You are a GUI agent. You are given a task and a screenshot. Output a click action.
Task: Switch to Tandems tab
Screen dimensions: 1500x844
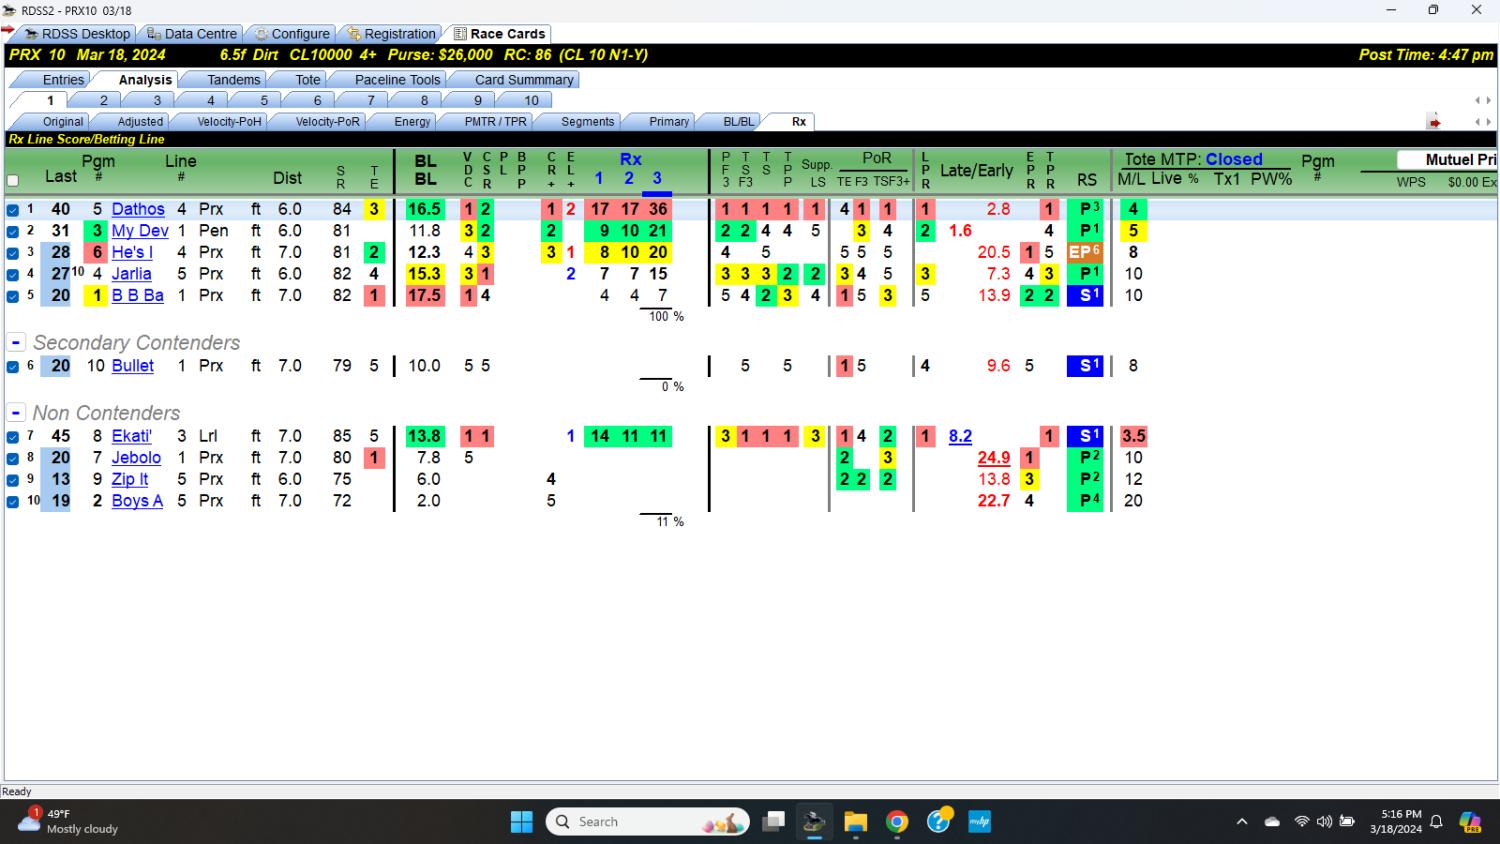tap(233, 80)
